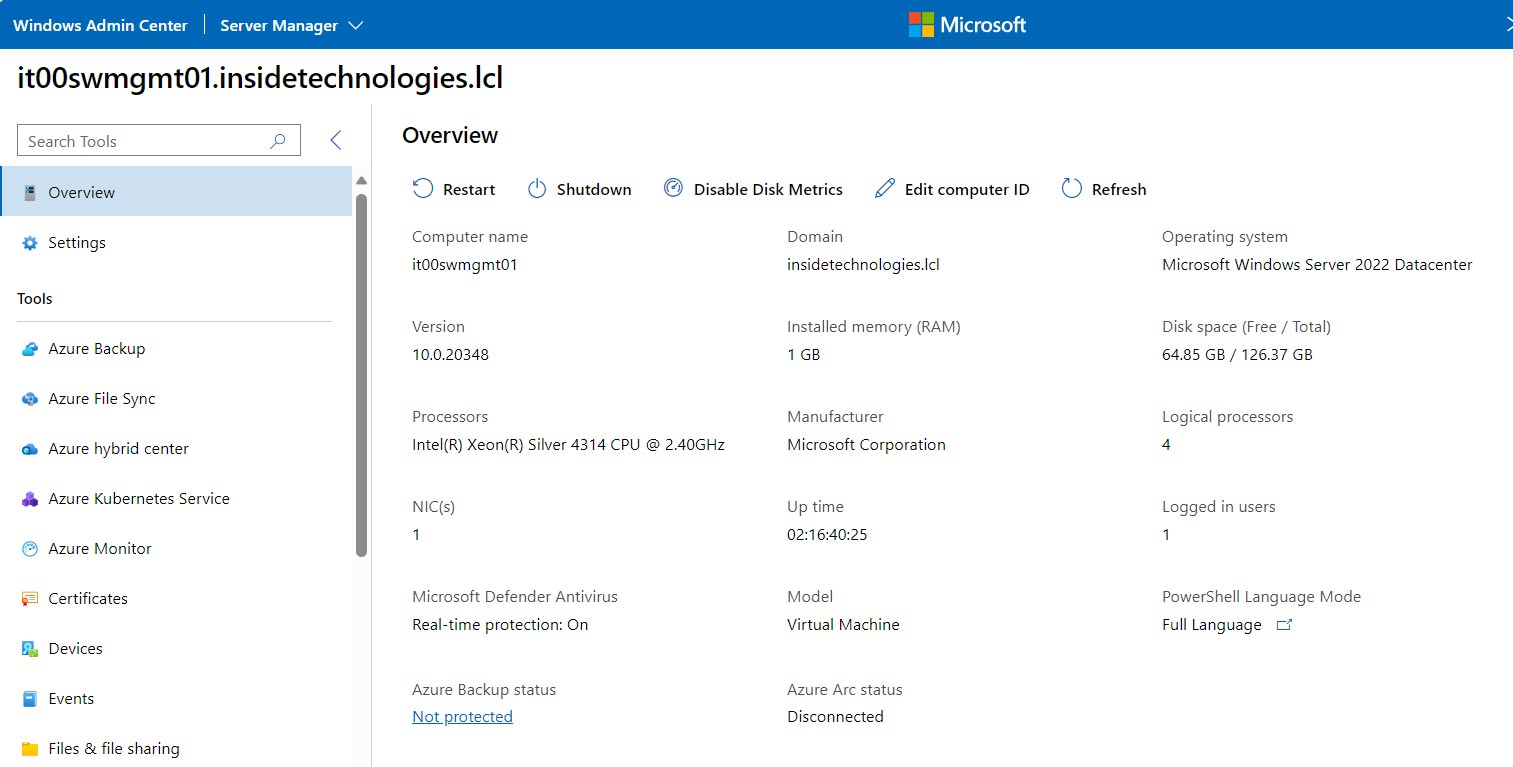Click the server name heading it00swmgmt01.insidetechnologies.lcl

click(260, 79)
